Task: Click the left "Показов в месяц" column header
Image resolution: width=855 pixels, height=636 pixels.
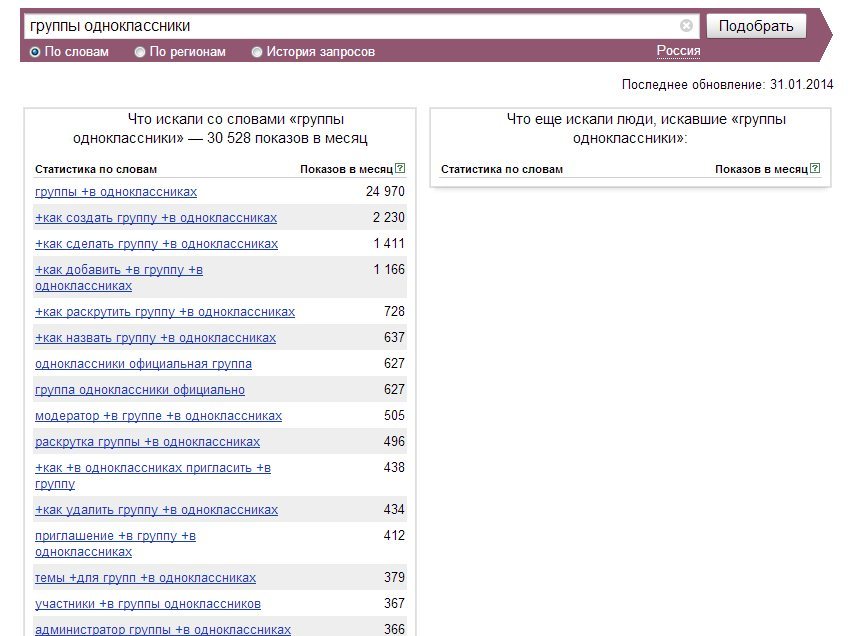Action: click(x=346, y=169)
